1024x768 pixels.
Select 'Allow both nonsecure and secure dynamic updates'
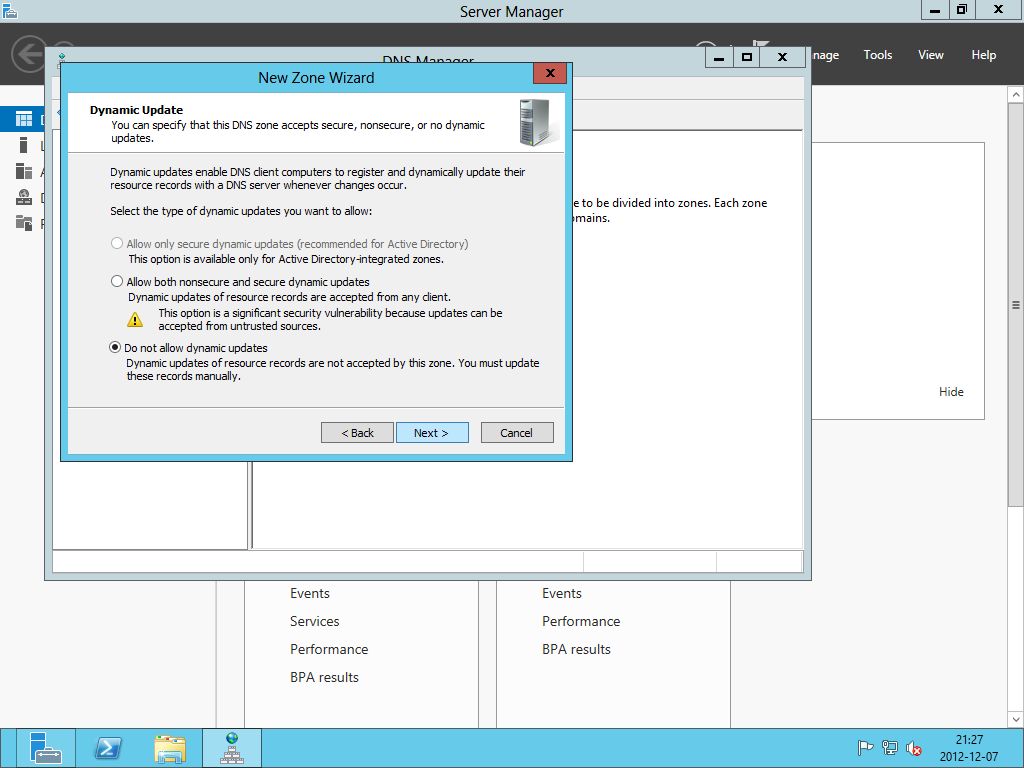coord(116,281)
